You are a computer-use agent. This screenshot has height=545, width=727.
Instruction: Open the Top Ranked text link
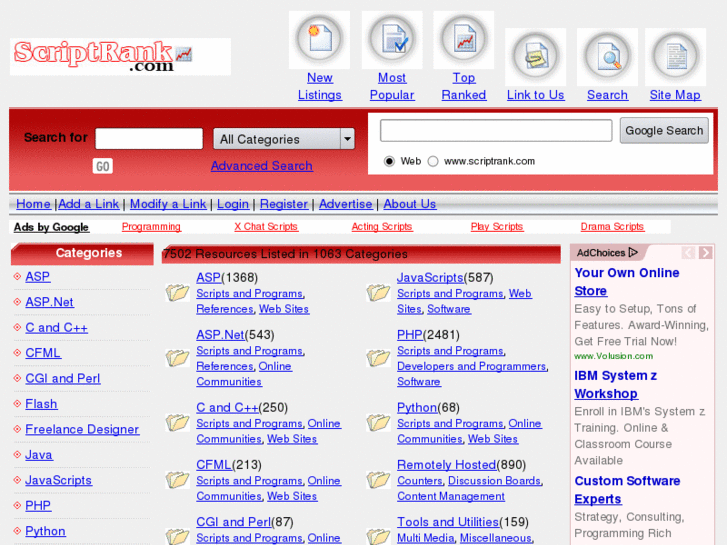pyautogui.click(x=464, y=86)
